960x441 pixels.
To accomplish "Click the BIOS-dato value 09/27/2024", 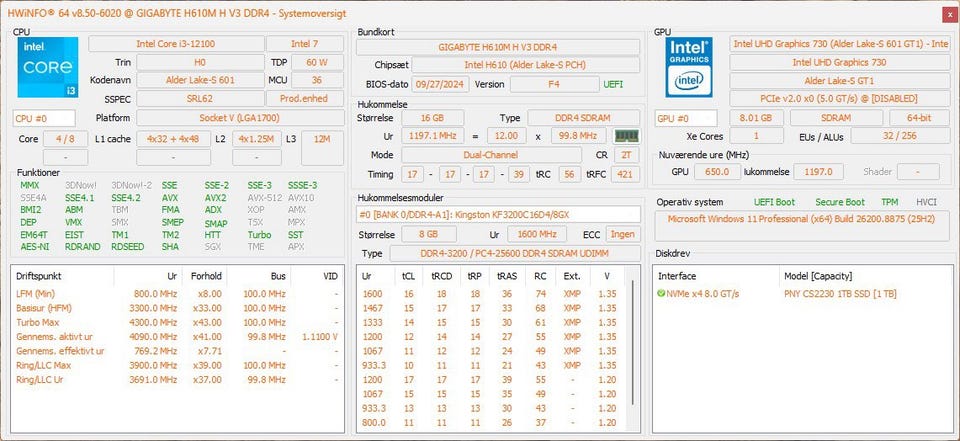I will (x=440, y=84).
